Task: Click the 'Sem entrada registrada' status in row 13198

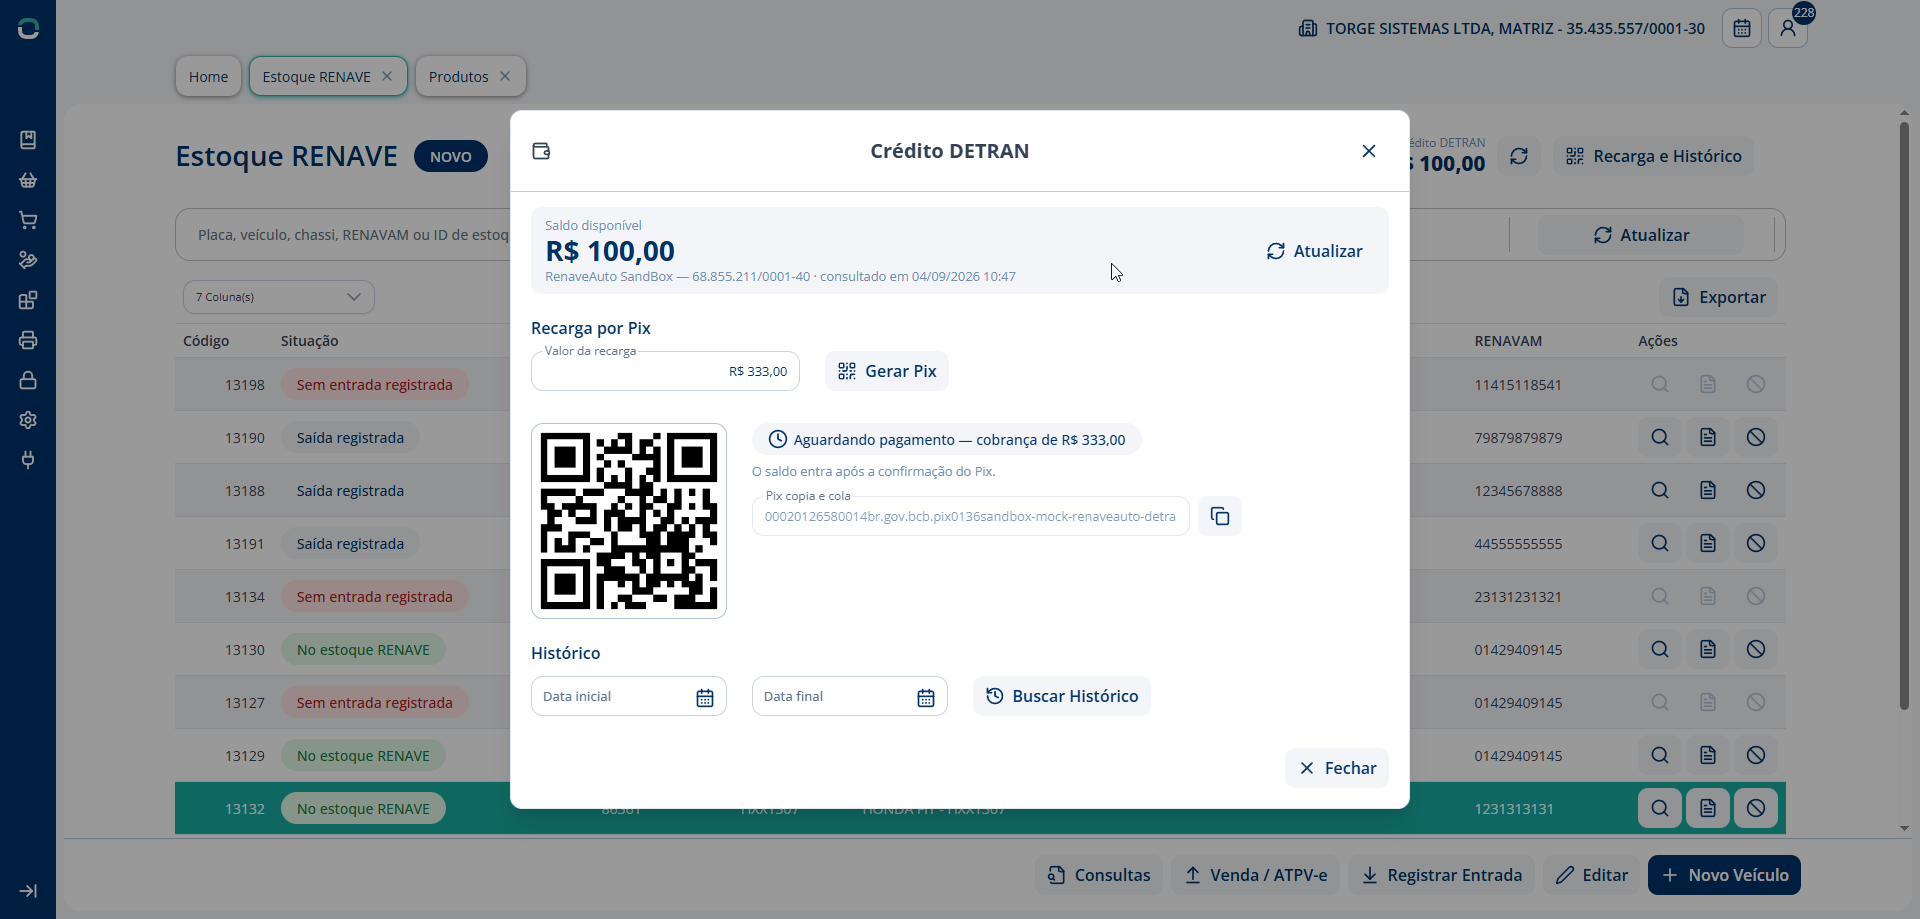Action: (x=375, y=385)
